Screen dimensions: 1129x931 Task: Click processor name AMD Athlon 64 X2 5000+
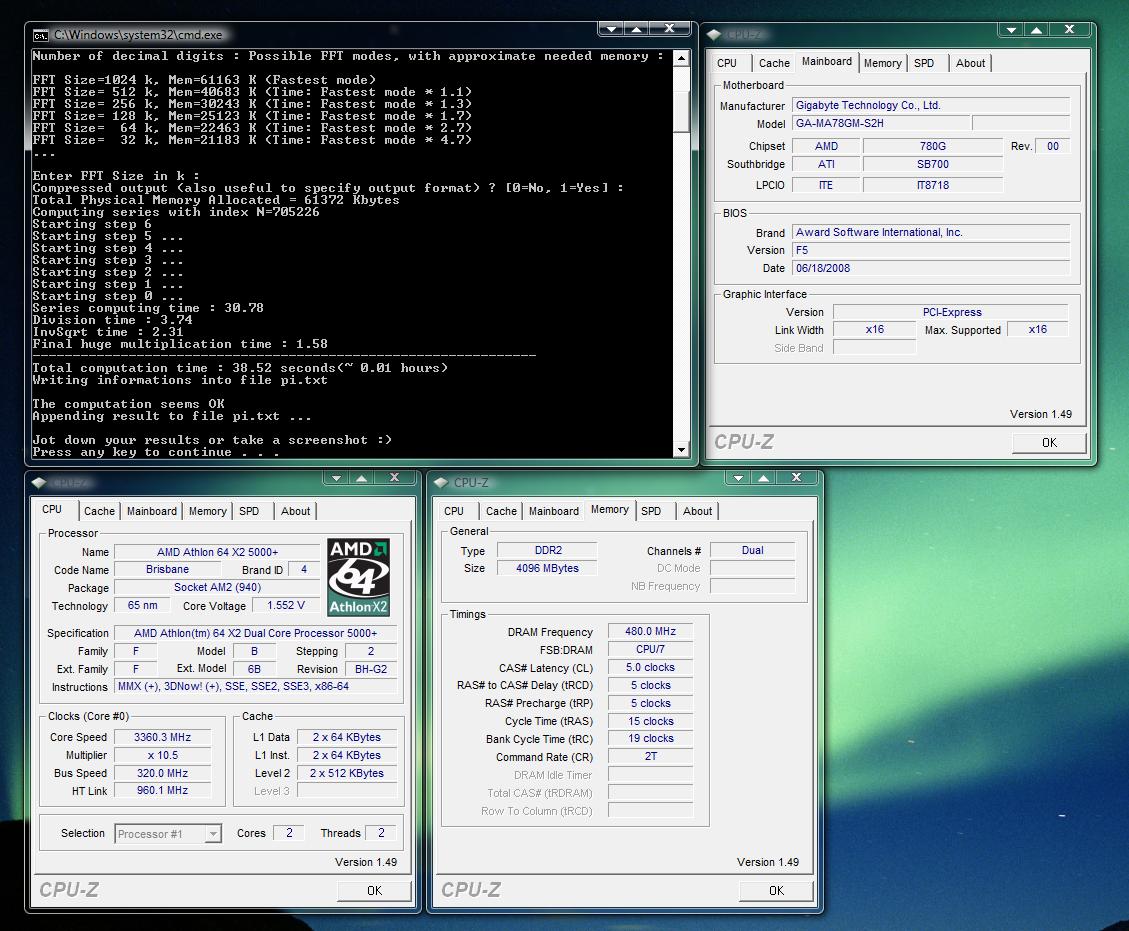217,552
